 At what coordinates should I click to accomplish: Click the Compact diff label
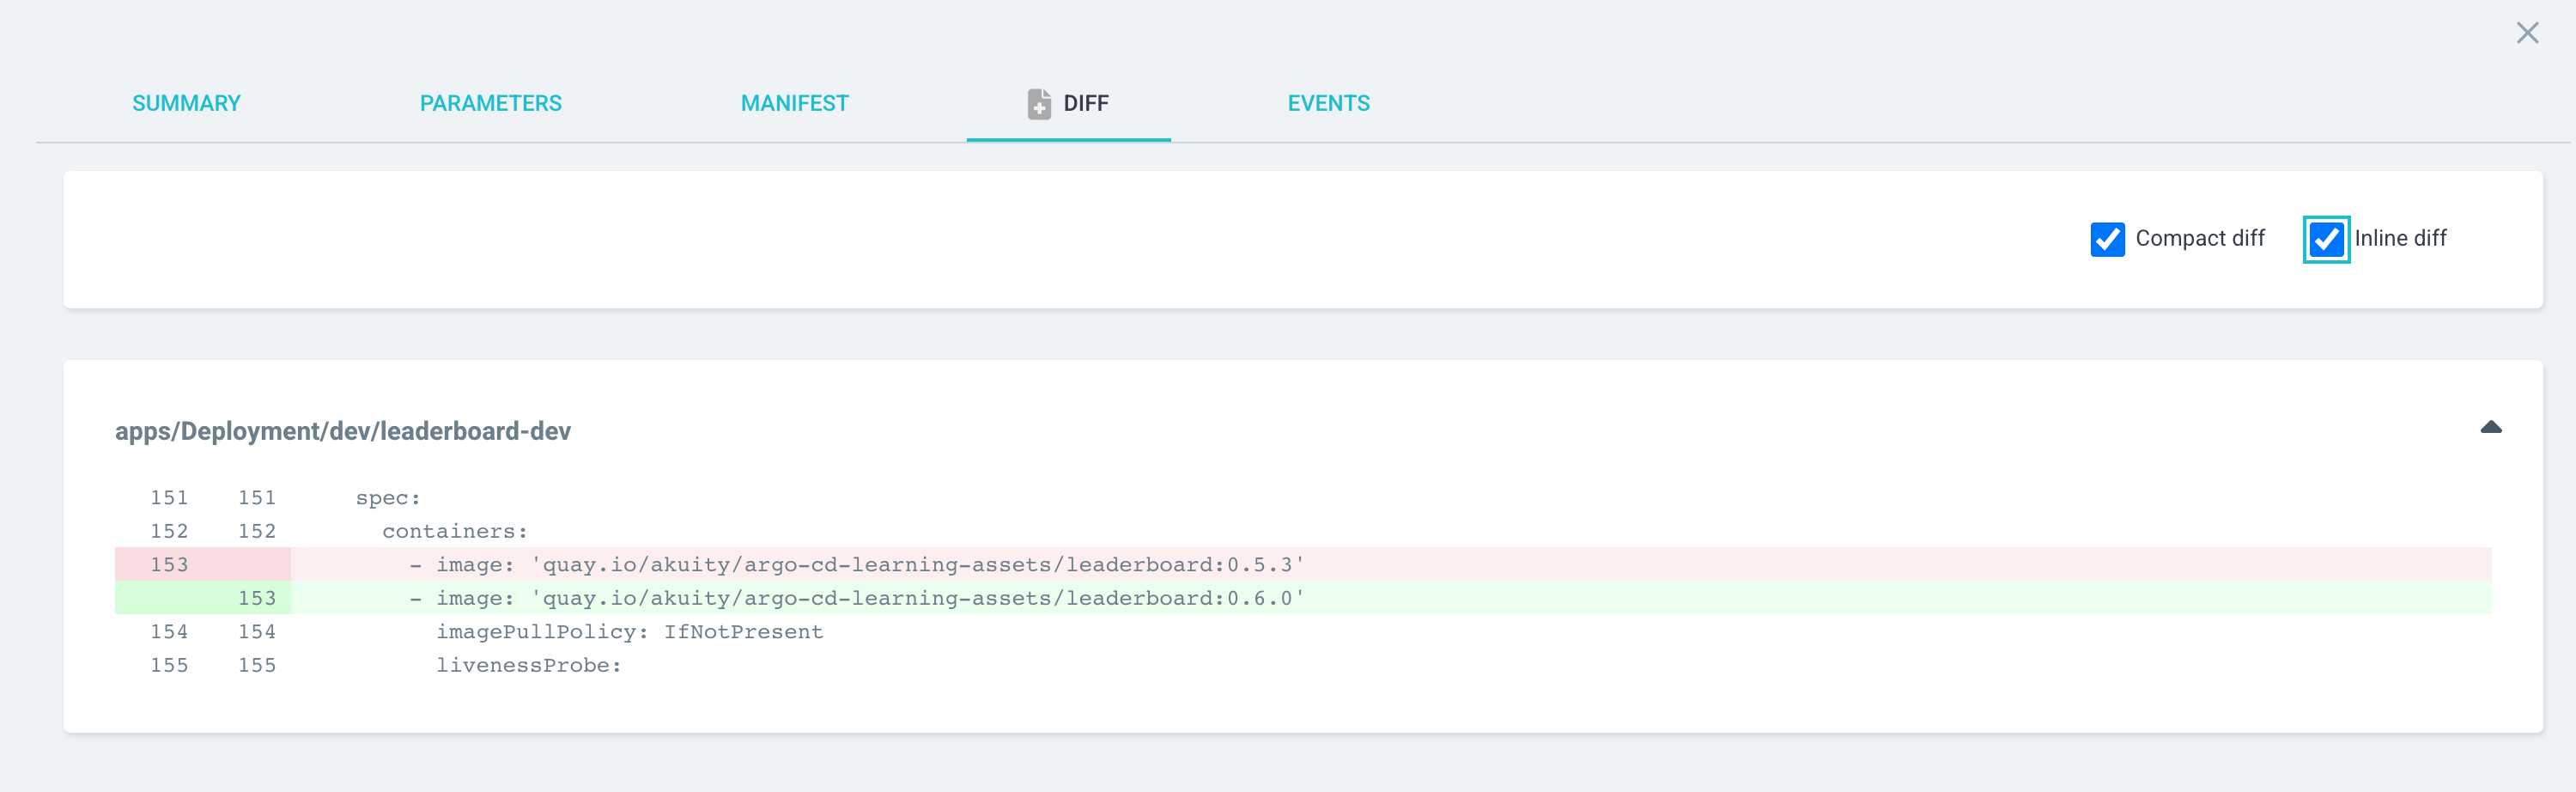click(x=2200, y=238)
